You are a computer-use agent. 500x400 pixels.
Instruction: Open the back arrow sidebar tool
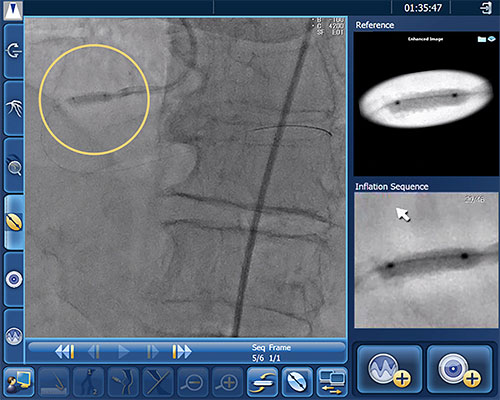(14, 51)
